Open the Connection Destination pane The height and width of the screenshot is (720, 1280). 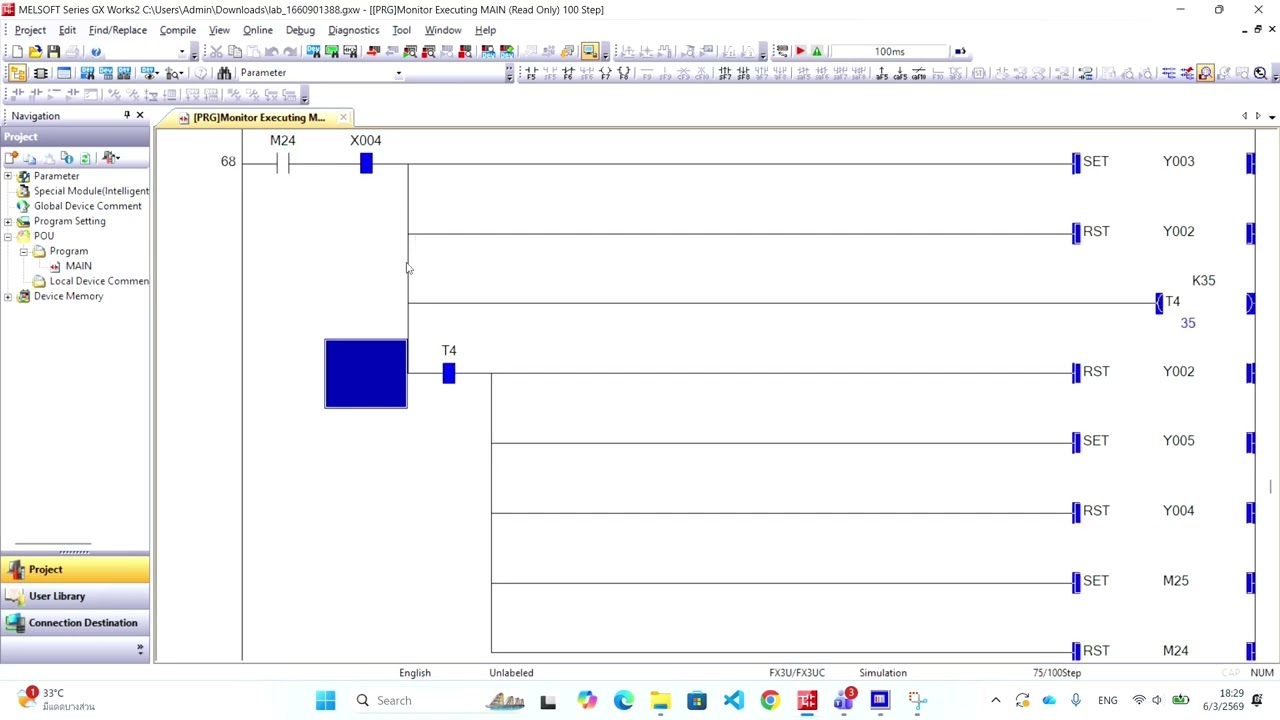(75, 623)
